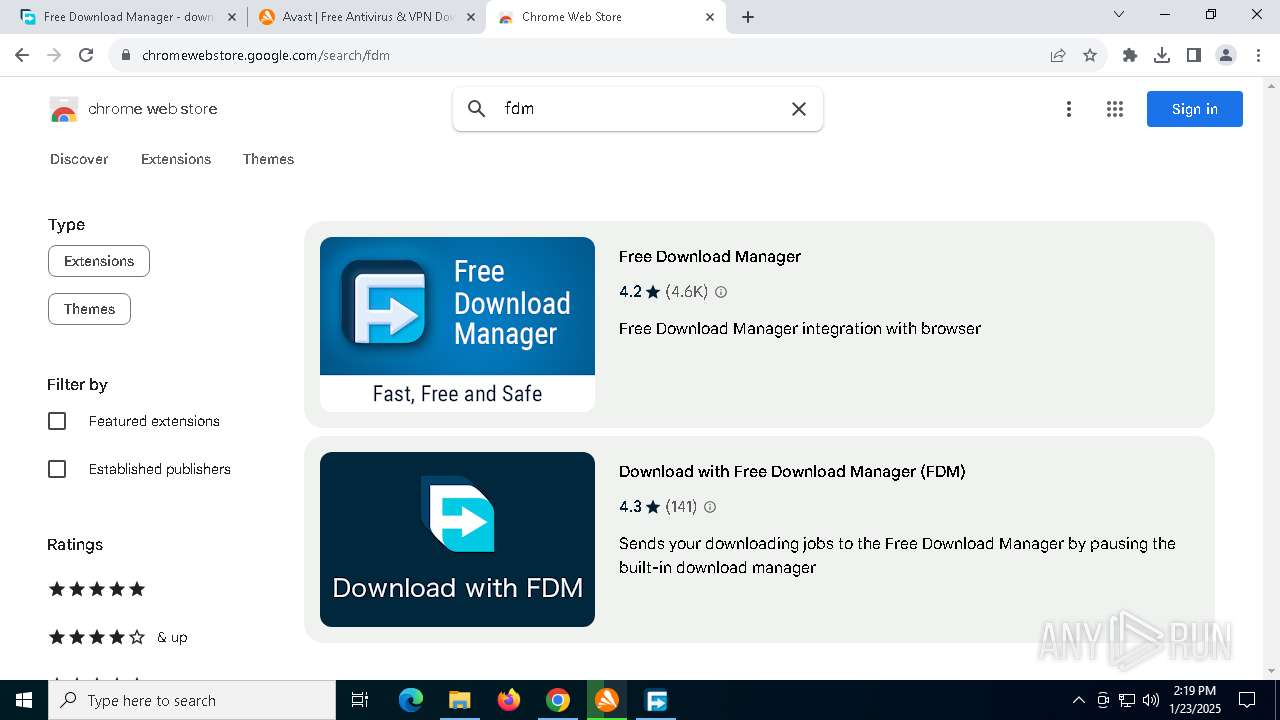Click Free Download Manager thumbnail image

click(457, 324)
